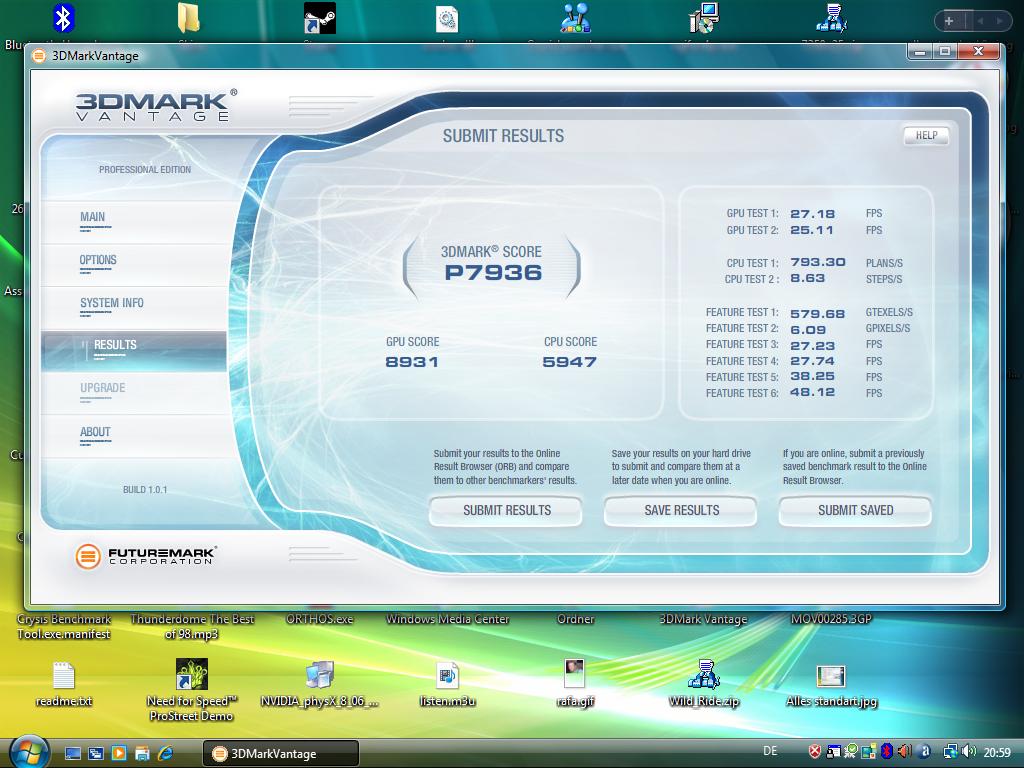1024x768 pixels.
Task: Click the 3DMarkVantage title bar logo icon
Action: 39,56
